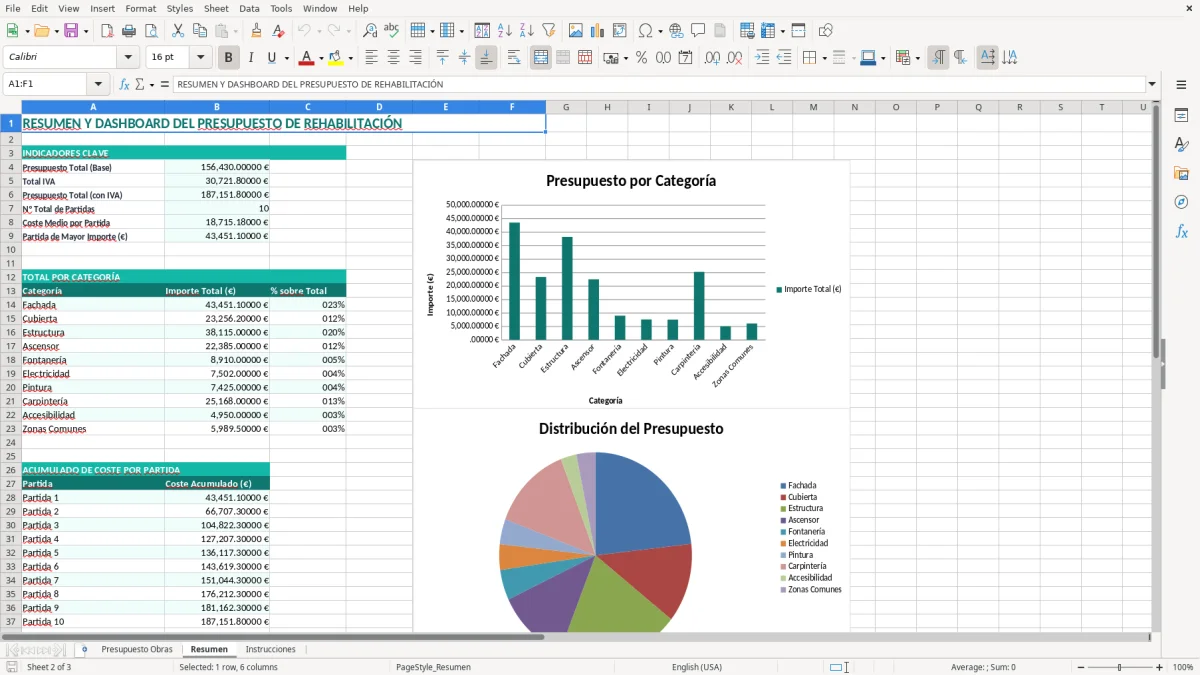This screenshot has width=1200, height=675.
Task: Toggle Left-To-Right text direction
Action: tap(938, 58)
